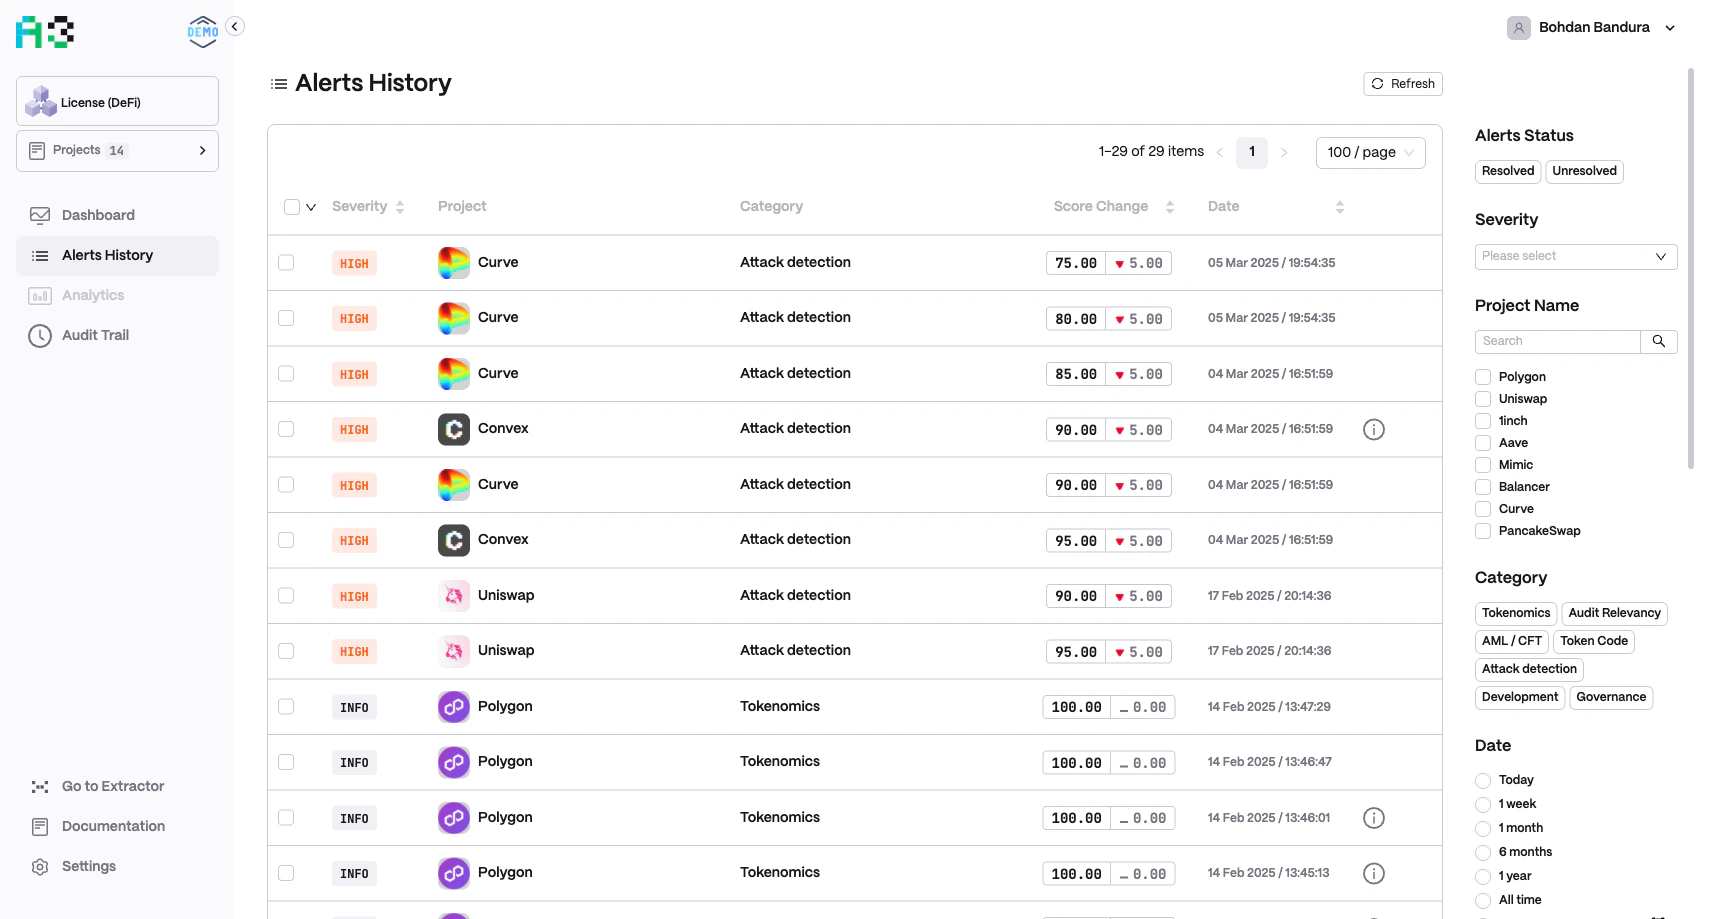Click the previous page arrow
Image resolution: width=1710 pixels, height=919 pixels.
tap(1220, 152)
